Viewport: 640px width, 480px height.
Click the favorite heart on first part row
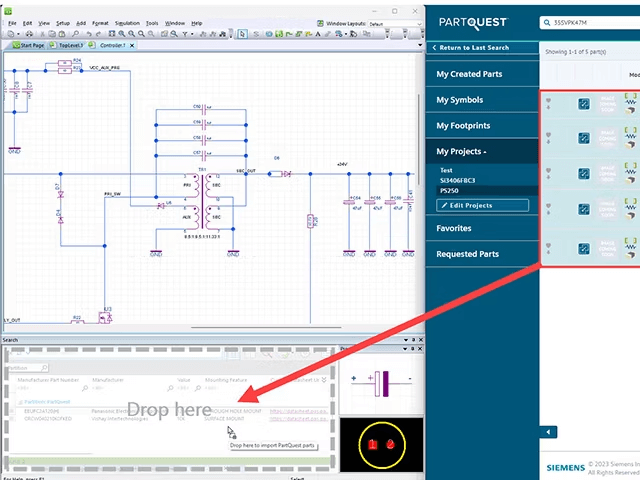(548, 99)
